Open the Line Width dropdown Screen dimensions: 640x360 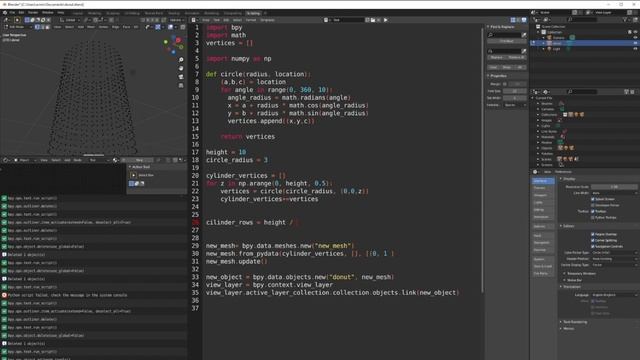(614, 193)
